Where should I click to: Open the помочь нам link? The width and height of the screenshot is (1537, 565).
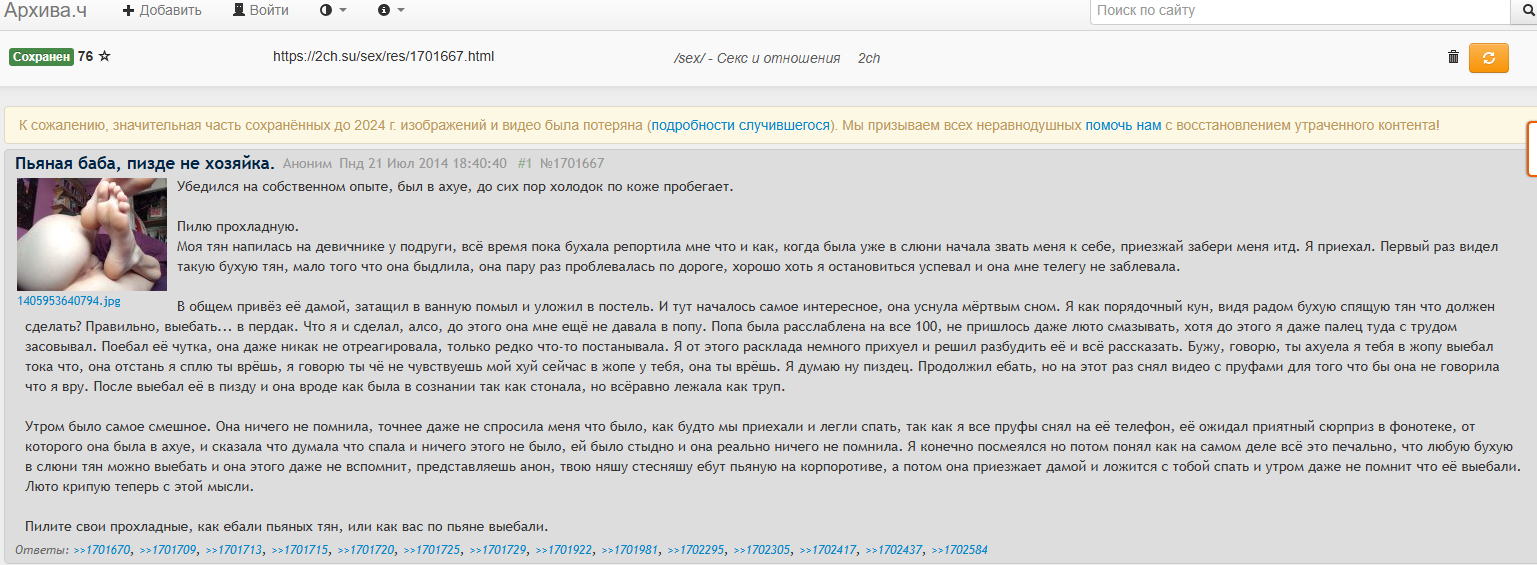(x=1123, y=125)
